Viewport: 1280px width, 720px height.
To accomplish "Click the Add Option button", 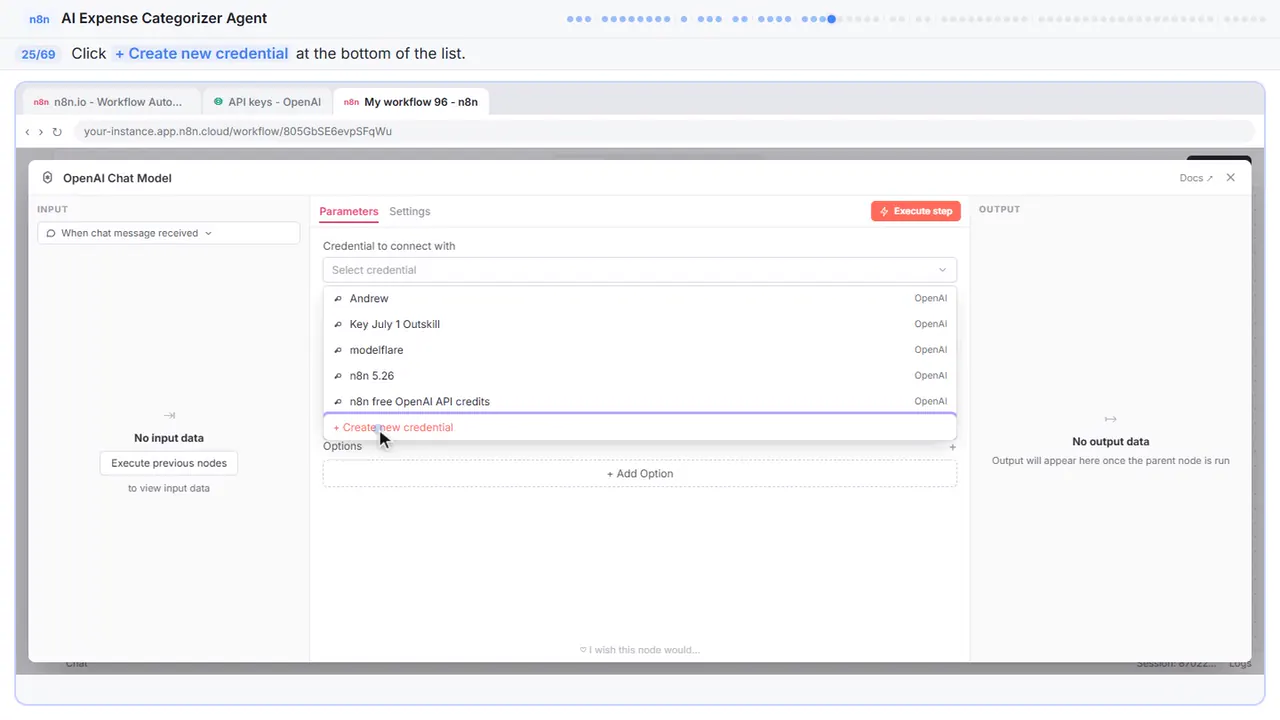I will 640,474.
